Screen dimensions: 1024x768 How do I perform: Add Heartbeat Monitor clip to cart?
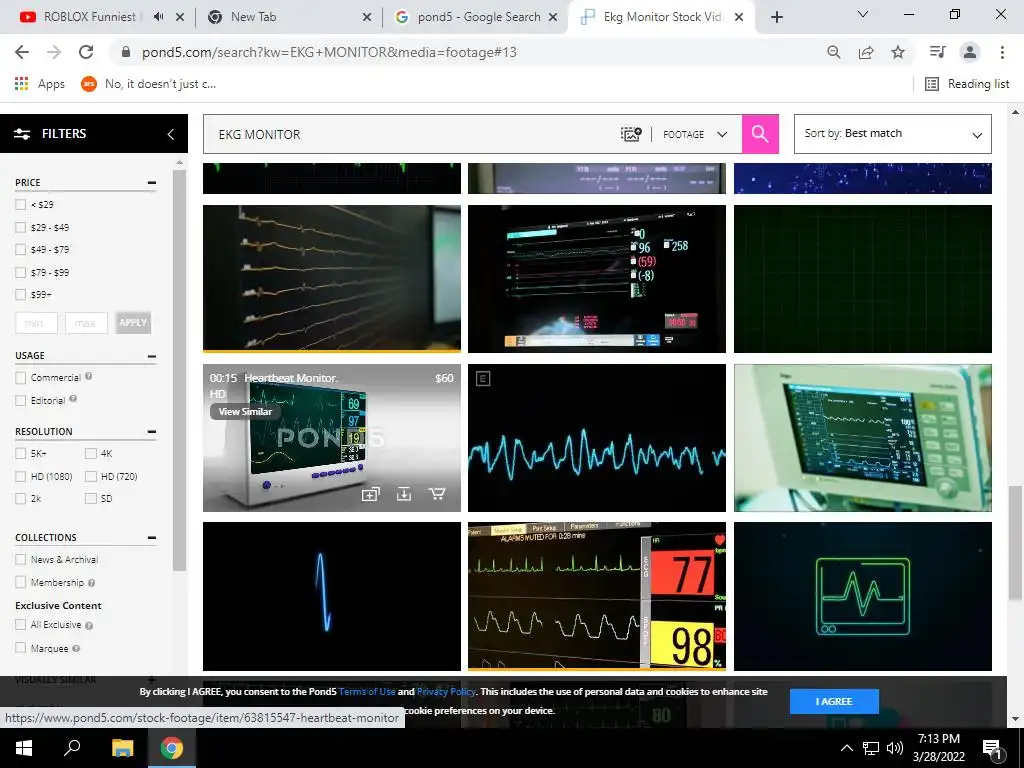pyautogui.click(x=437, y=494)
